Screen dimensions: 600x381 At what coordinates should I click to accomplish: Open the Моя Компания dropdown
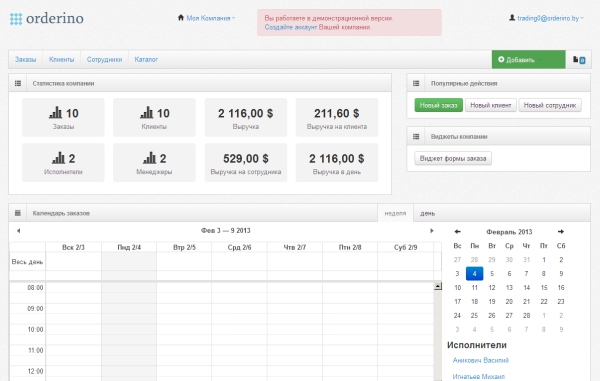pos(210,18)
